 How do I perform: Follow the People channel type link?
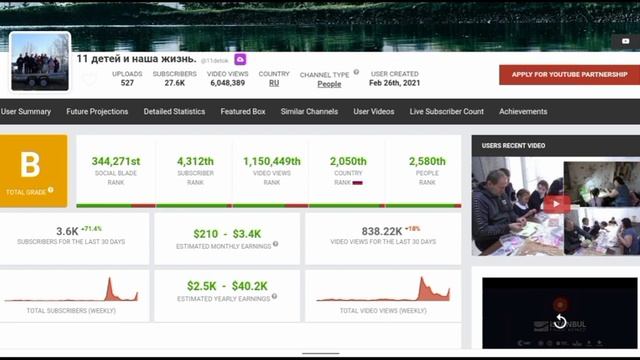(329, 84)
